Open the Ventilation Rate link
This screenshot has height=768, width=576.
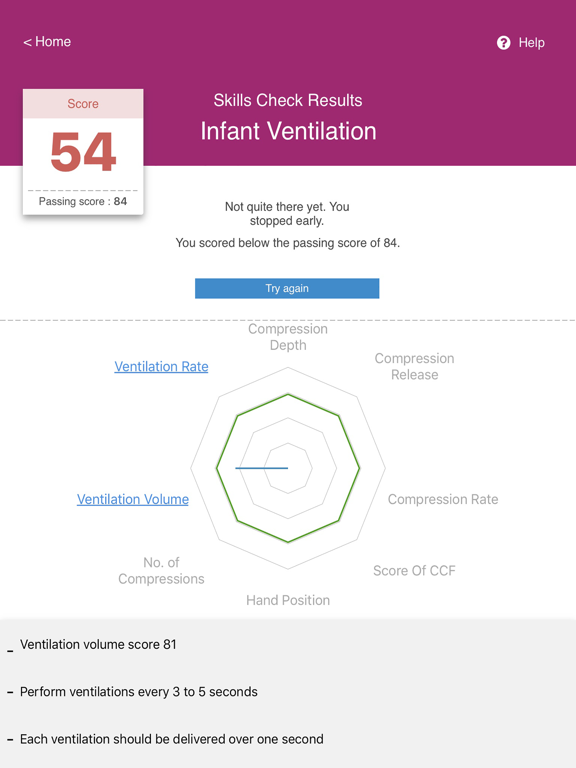[x=161, y=366]
